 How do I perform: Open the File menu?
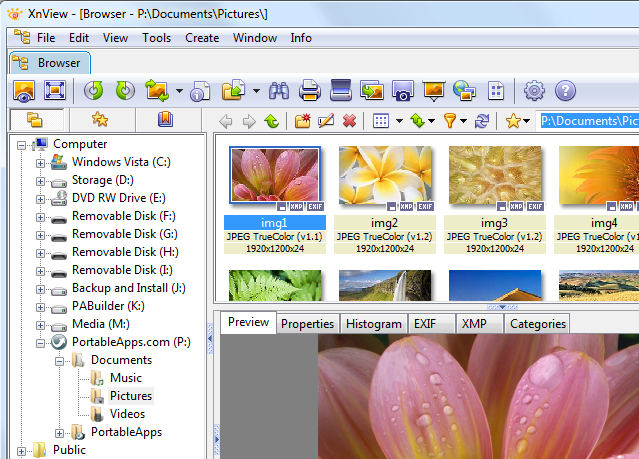tap(46, 38)
